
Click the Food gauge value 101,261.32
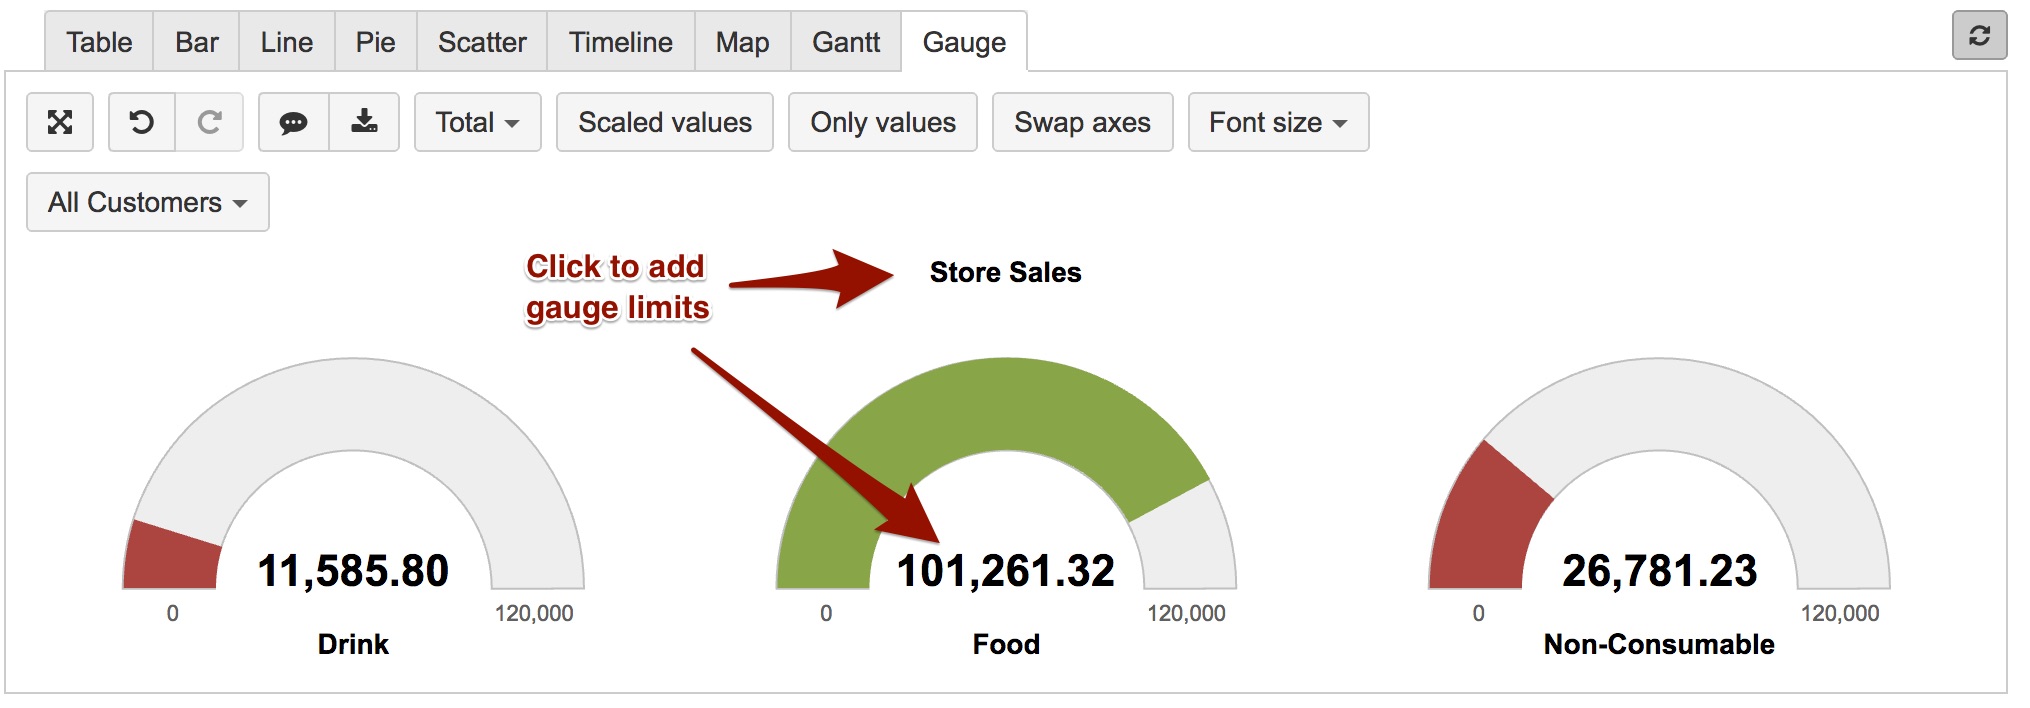point(1005,571)
